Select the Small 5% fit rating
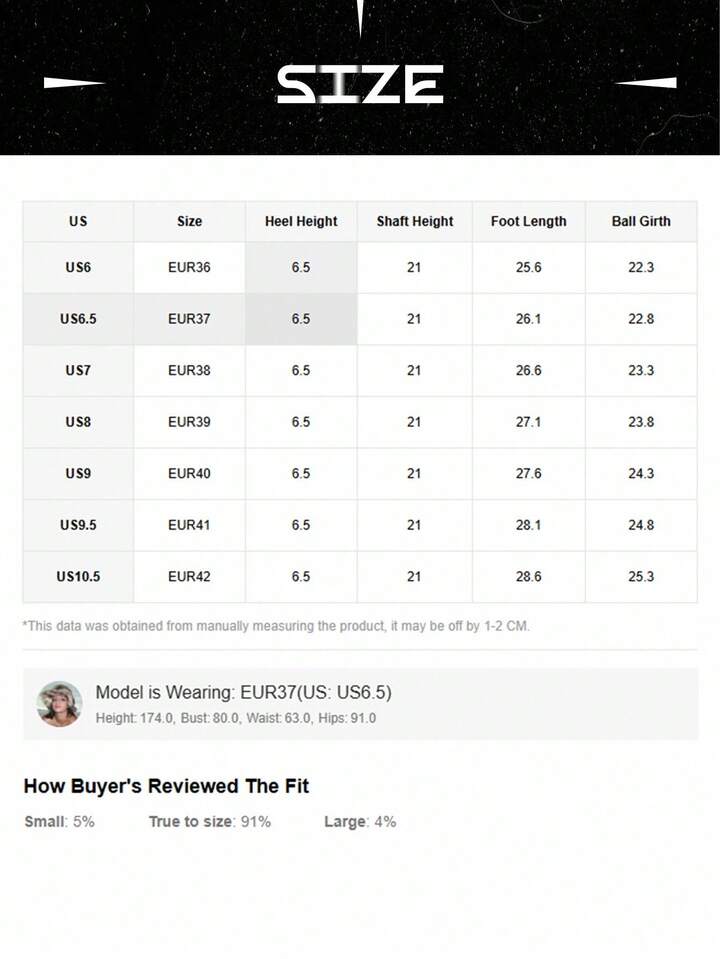Image resolution: width=720 pixels, height=959 pixels. click(59, 822)
